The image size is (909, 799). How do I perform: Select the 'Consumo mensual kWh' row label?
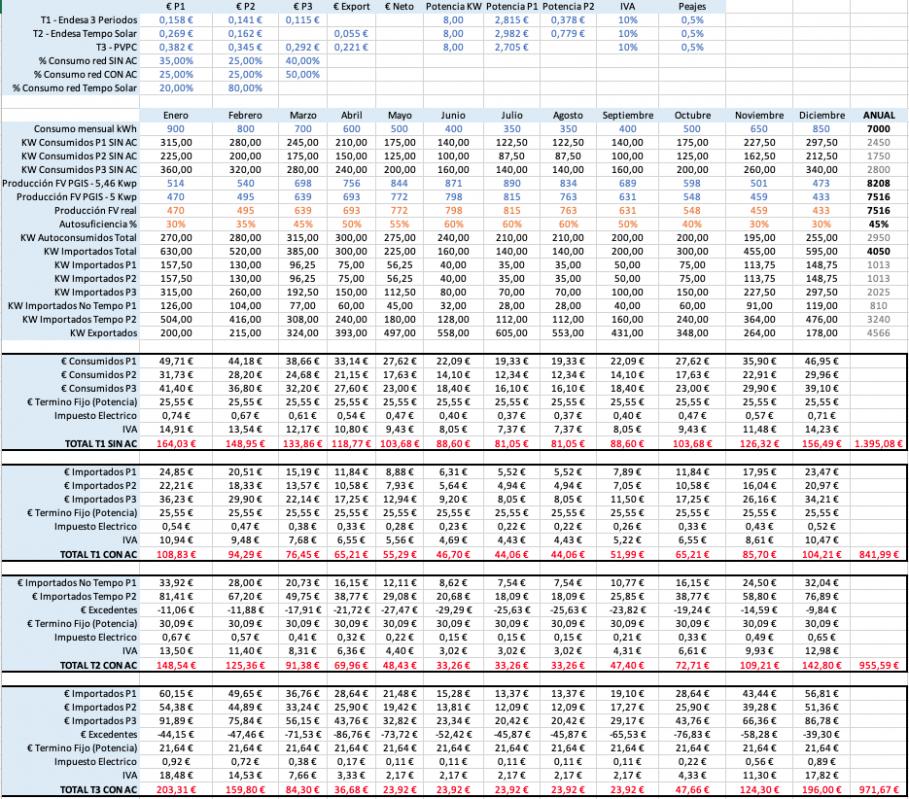(85, 129)
